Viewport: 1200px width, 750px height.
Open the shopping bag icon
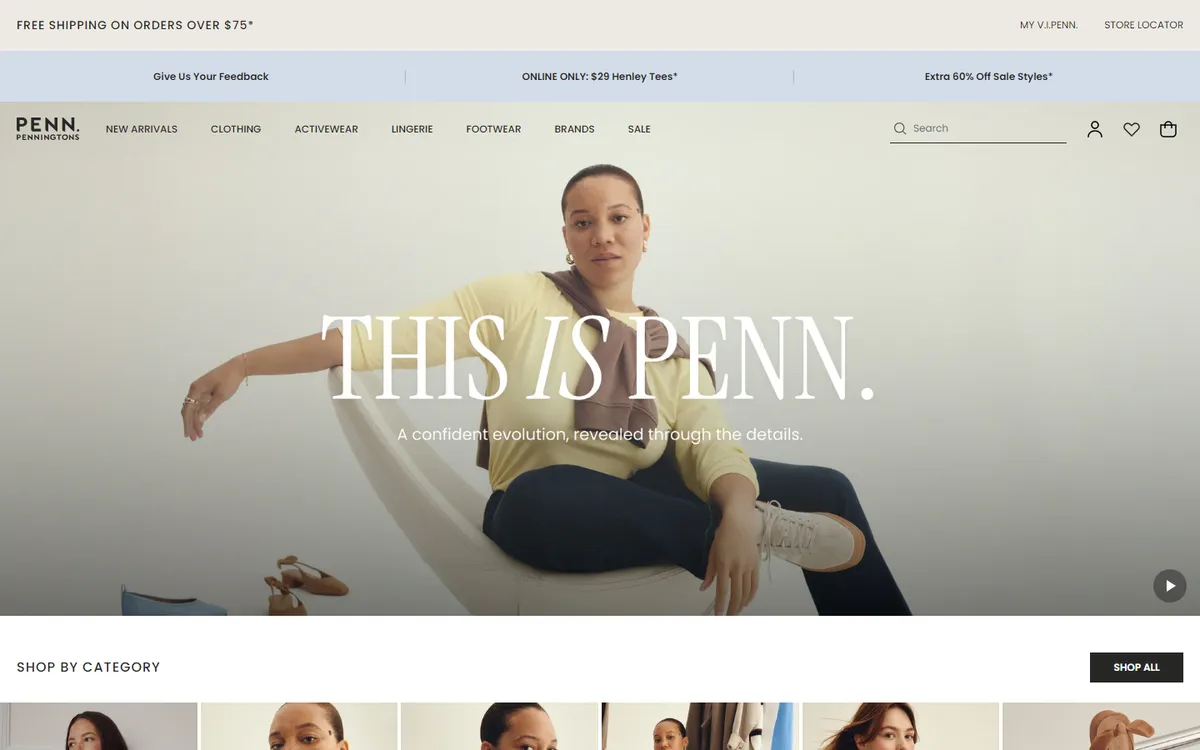point(1168,129)
